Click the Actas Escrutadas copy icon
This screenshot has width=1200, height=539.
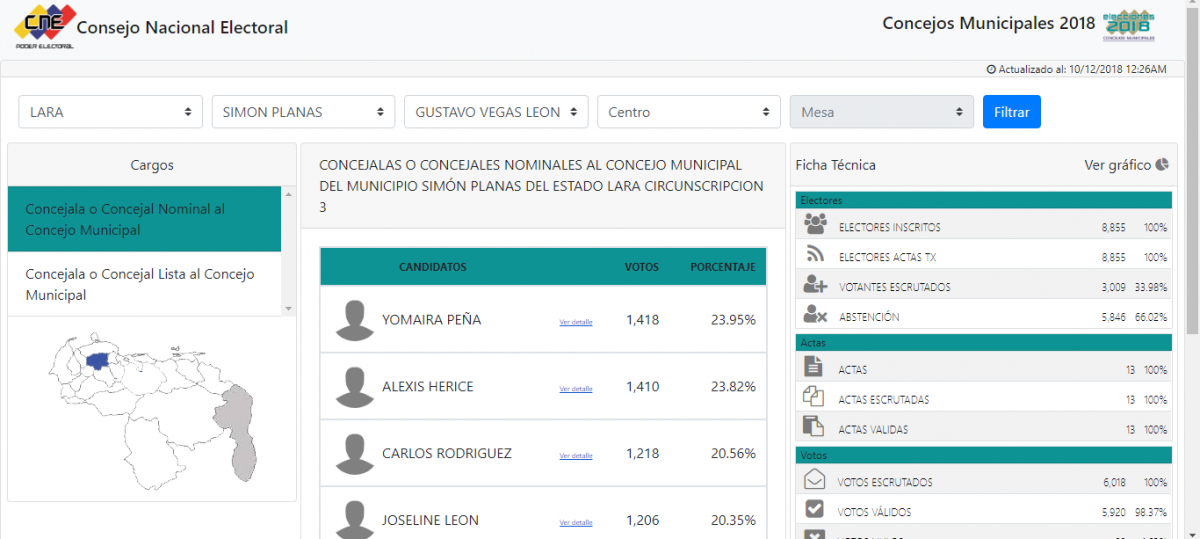click(813, 397)
